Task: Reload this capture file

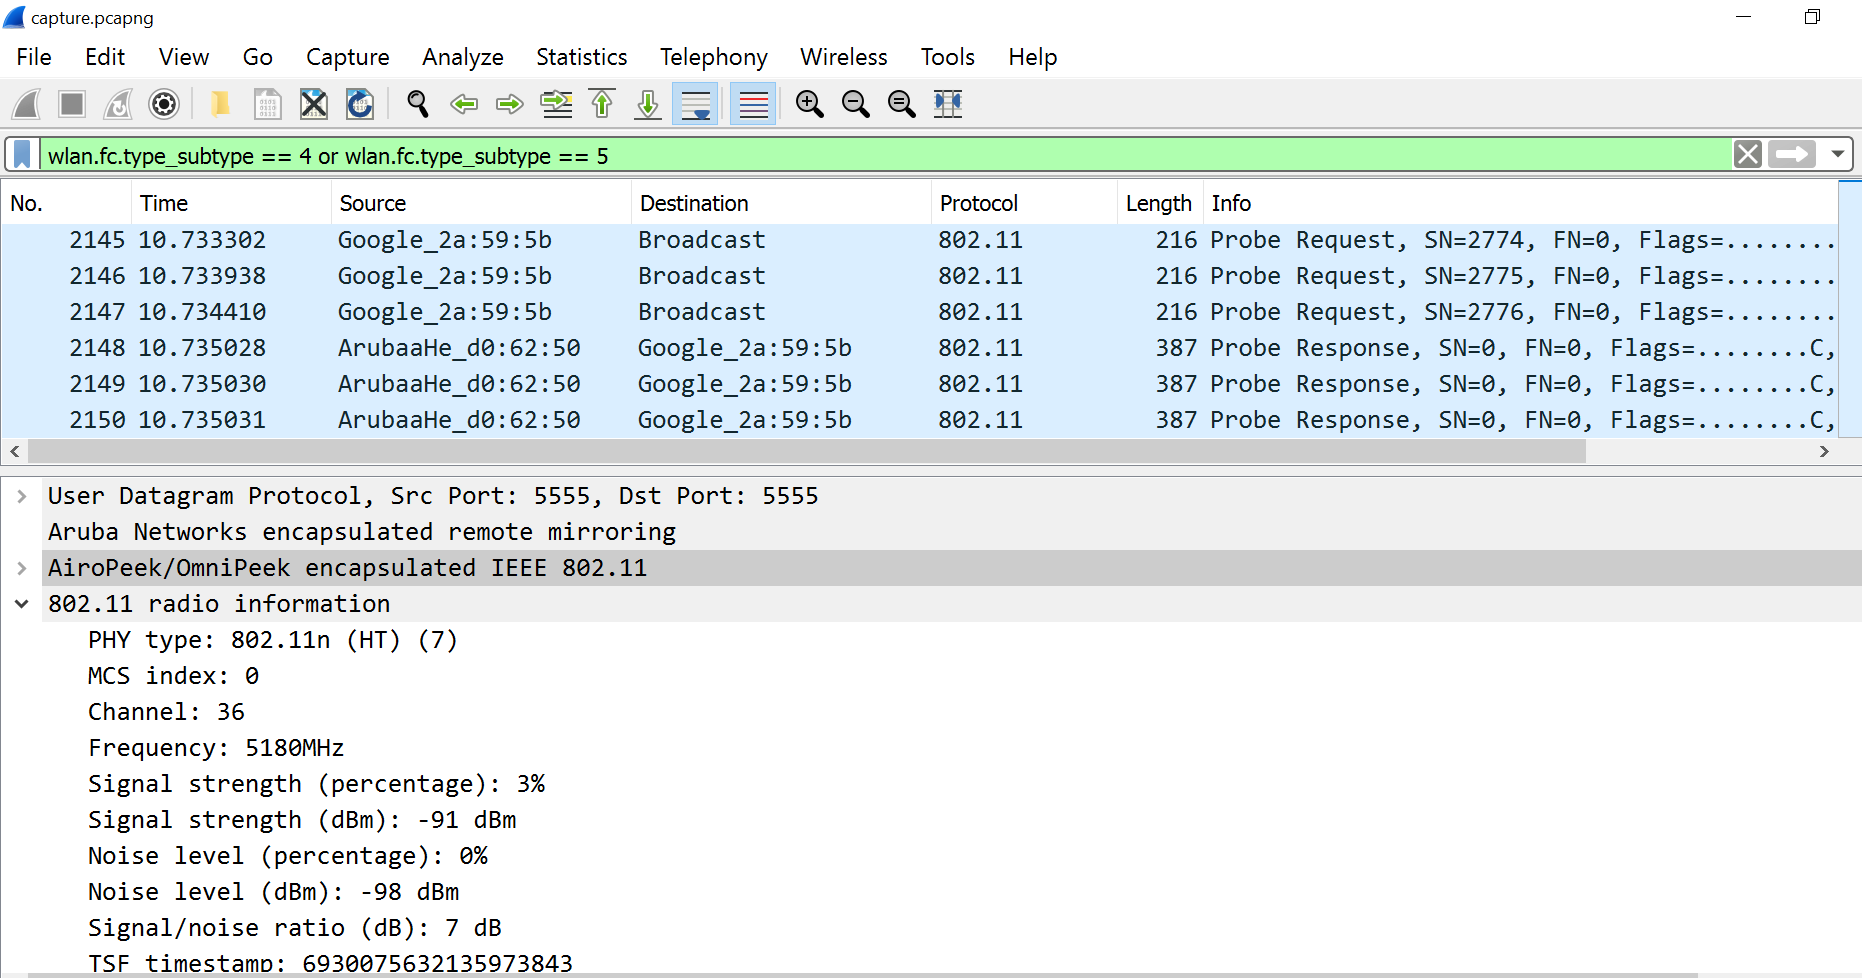Action: 359,104
